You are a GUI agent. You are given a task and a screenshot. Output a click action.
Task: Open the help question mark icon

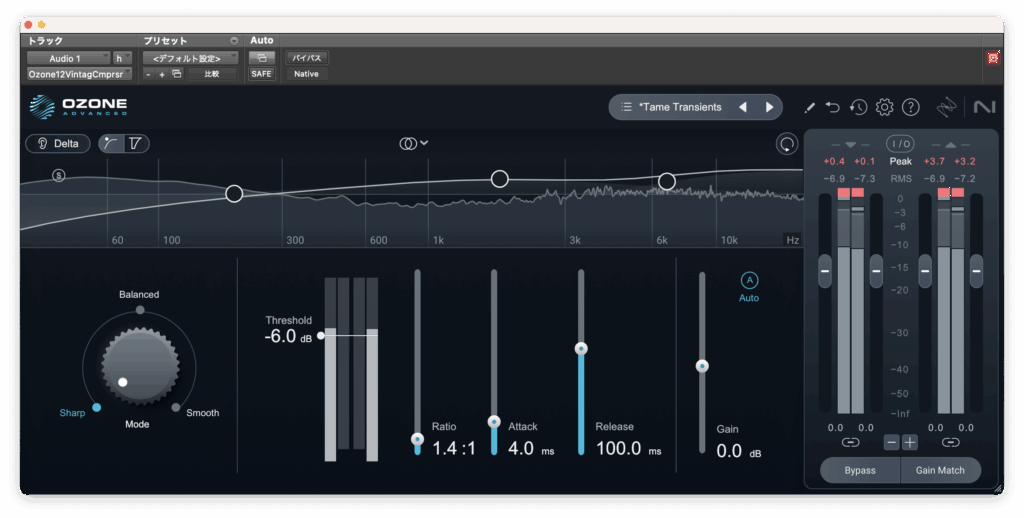(910, 107)
